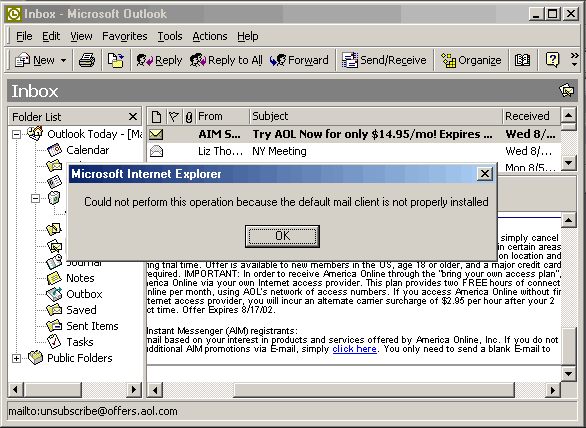The height and width of the screenshot is (428, 586).
Task: Click the Notes folder icon
Action: (55, 278)
